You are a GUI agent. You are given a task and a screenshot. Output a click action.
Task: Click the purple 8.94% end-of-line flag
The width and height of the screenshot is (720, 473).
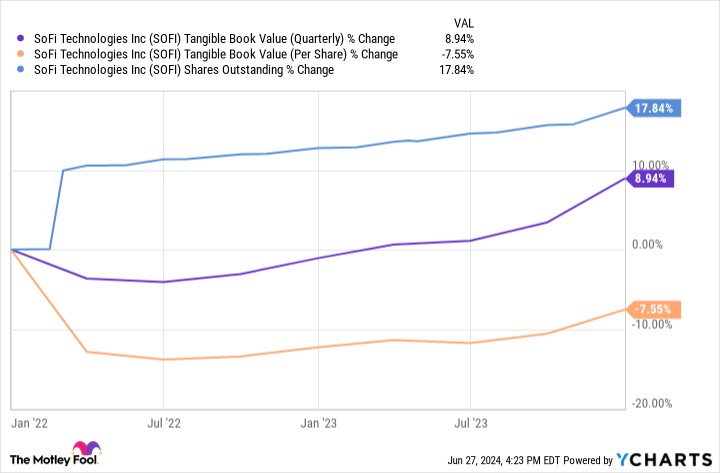651,179
